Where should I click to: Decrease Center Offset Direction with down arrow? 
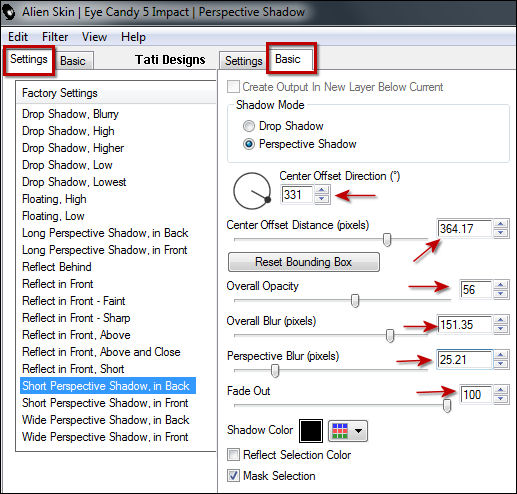321,198
